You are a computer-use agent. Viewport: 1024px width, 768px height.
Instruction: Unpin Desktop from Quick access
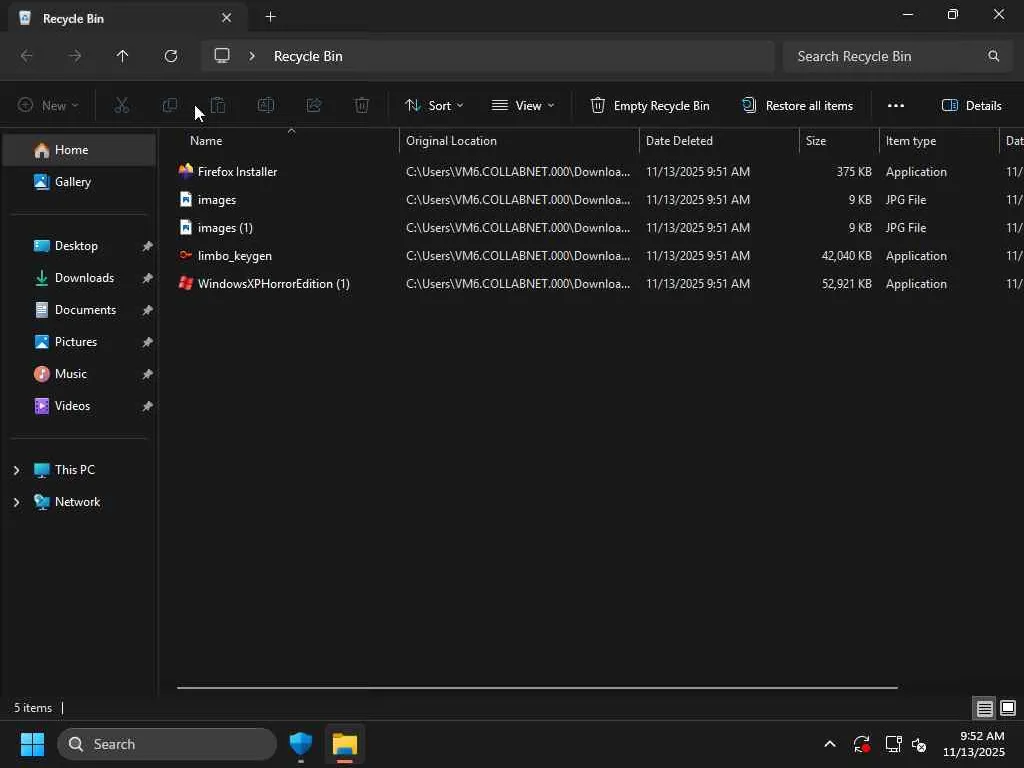(148, 246)
